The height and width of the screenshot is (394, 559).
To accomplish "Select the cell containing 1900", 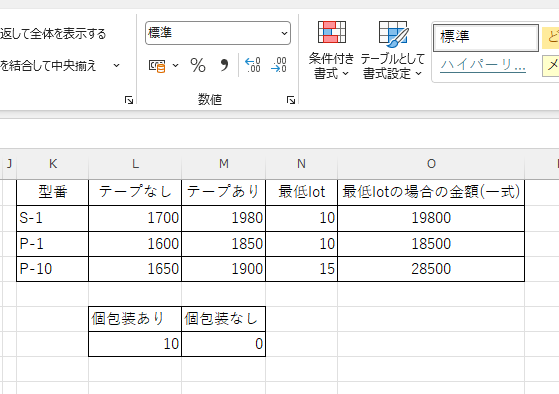I will click(x=224, y=269).
